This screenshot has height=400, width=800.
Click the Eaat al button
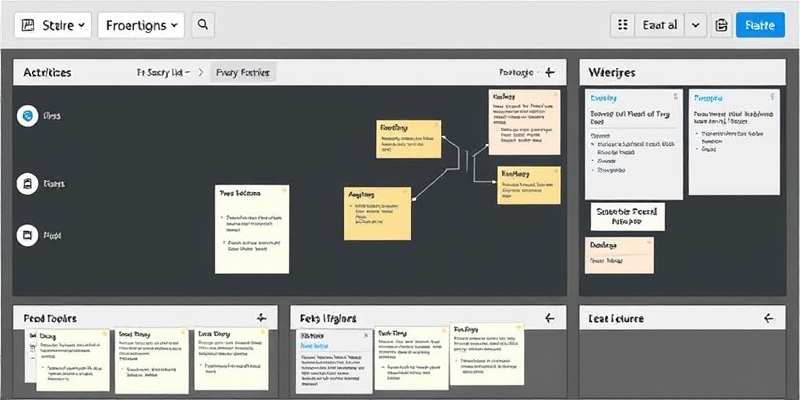(x=661, y=26)
